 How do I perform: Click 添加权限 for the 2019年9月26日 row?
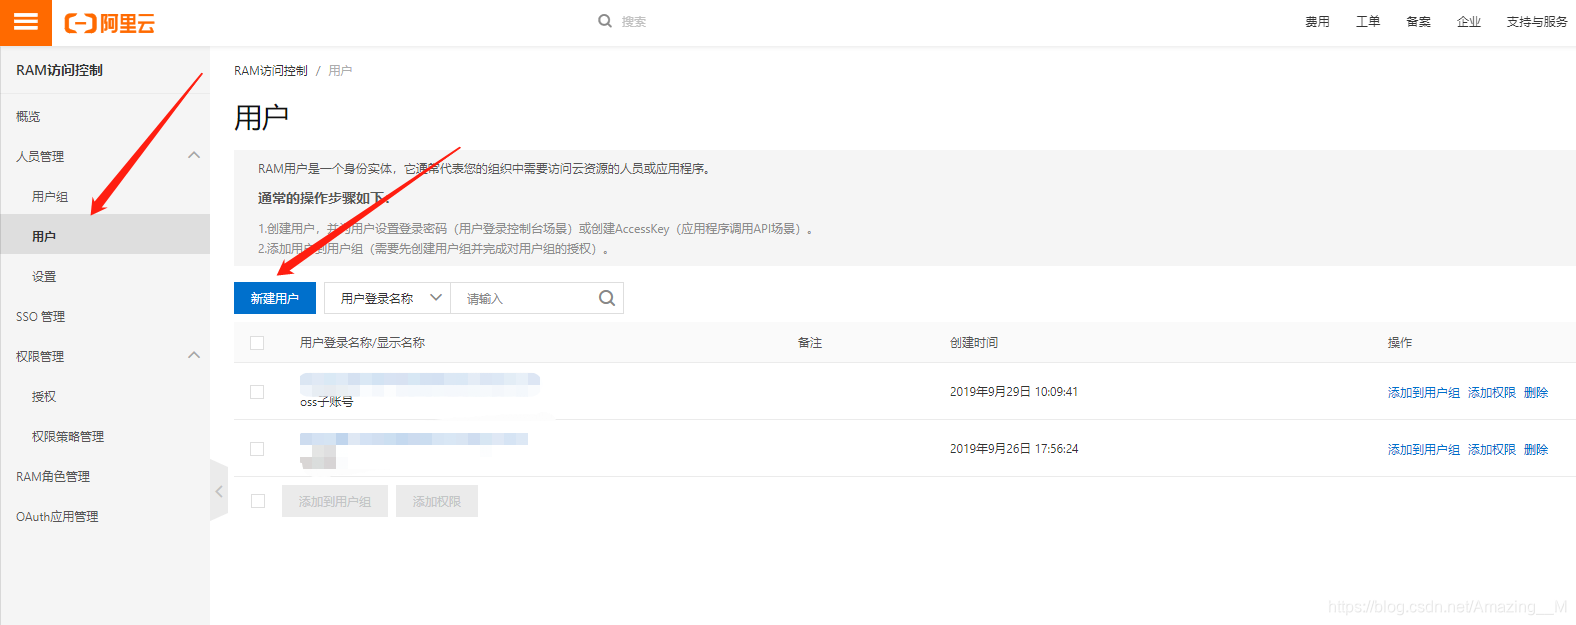1492,450
